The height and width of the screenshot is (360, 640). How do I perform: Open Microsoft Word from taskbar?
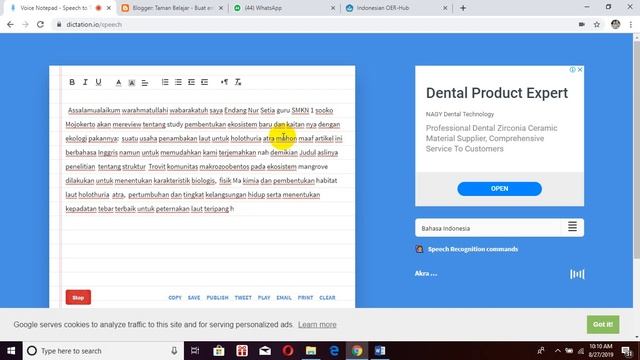380,351
